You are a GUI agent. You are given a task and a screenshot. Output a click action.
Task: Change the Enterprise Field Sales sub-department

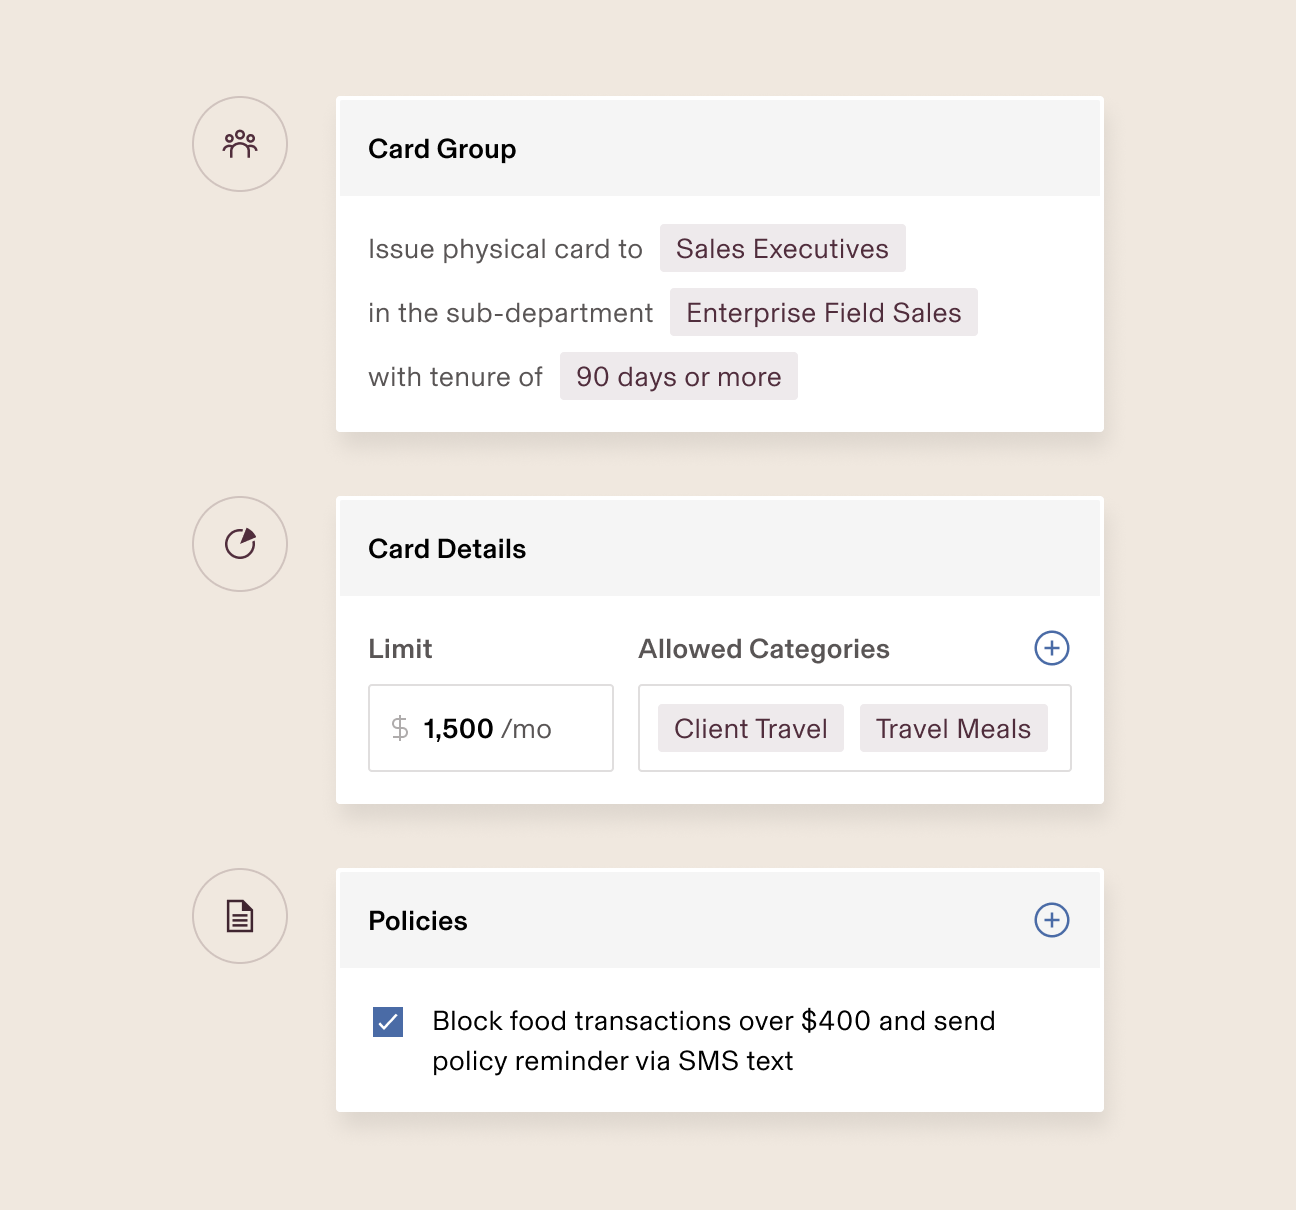pos(823,312)
